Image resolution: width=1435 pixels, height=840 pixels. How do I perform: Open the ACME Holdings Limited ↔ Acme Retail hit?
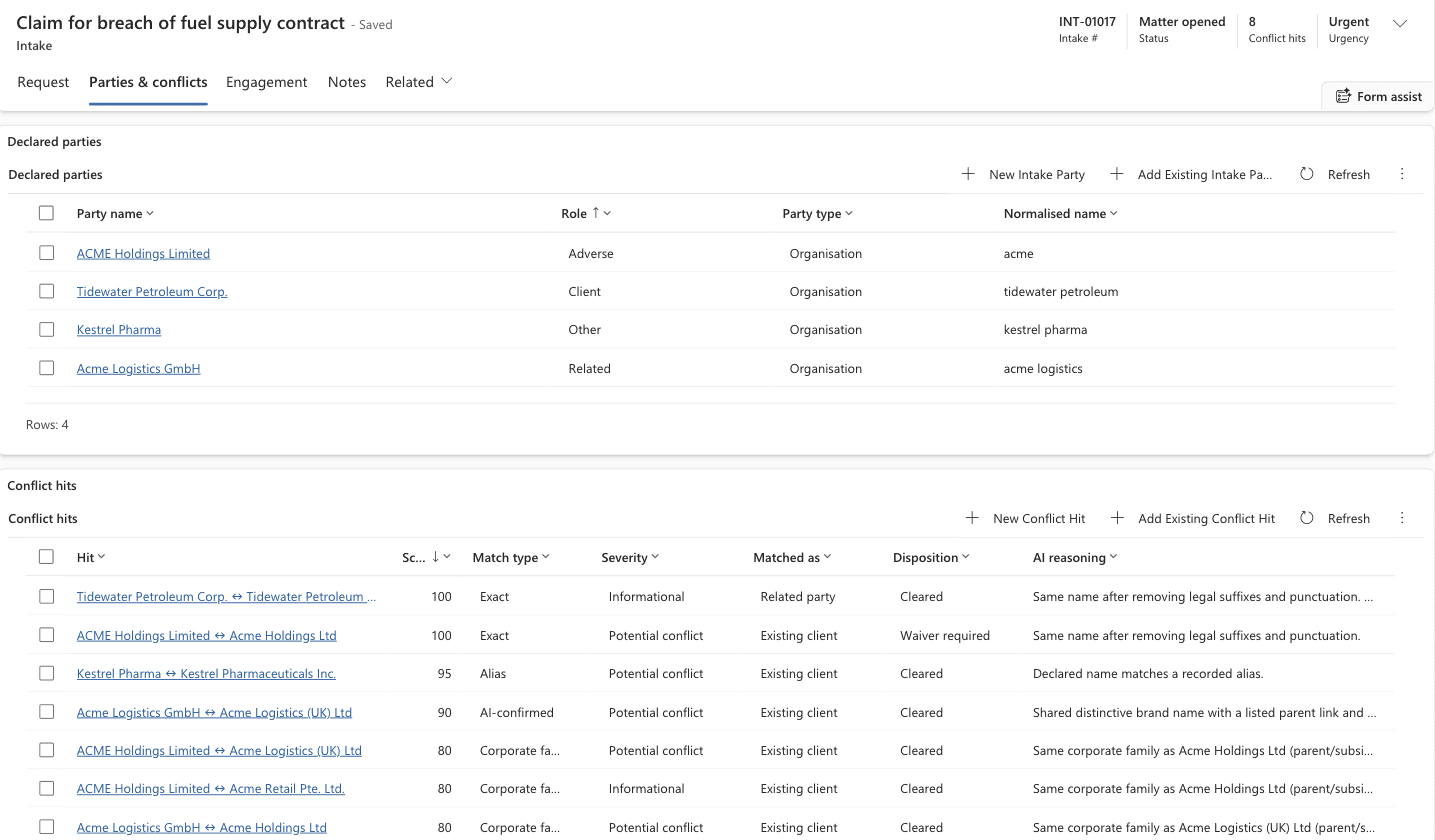211,788
